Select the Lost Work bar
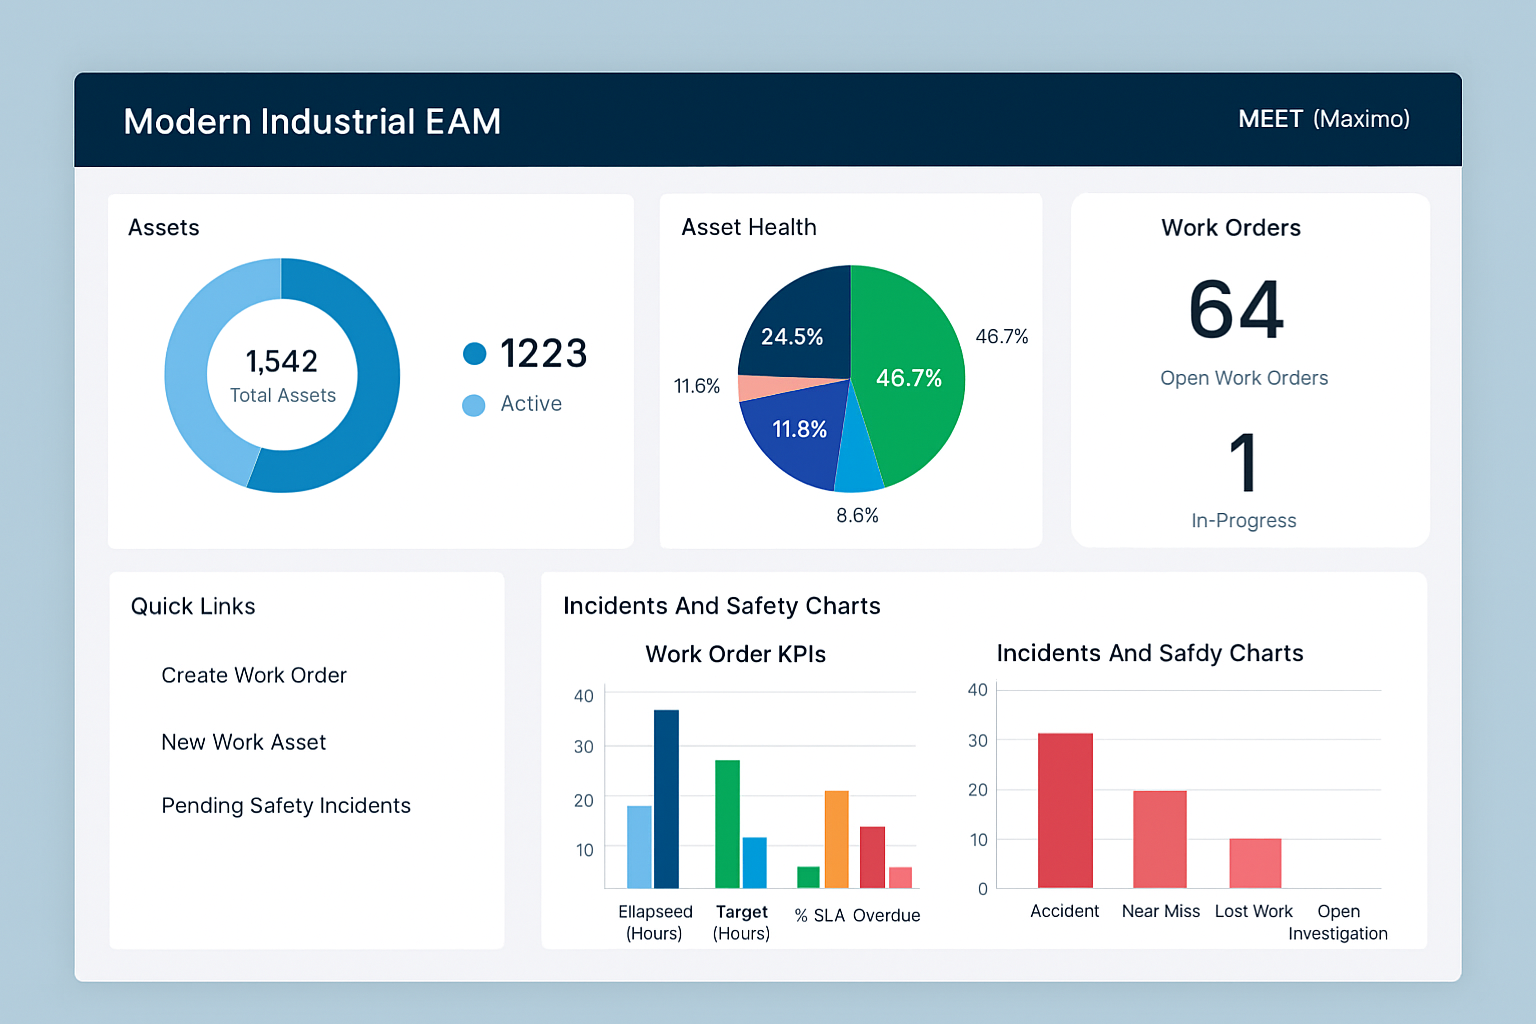Screen dimensions: 1536x1024 [x=1255, y=863]
